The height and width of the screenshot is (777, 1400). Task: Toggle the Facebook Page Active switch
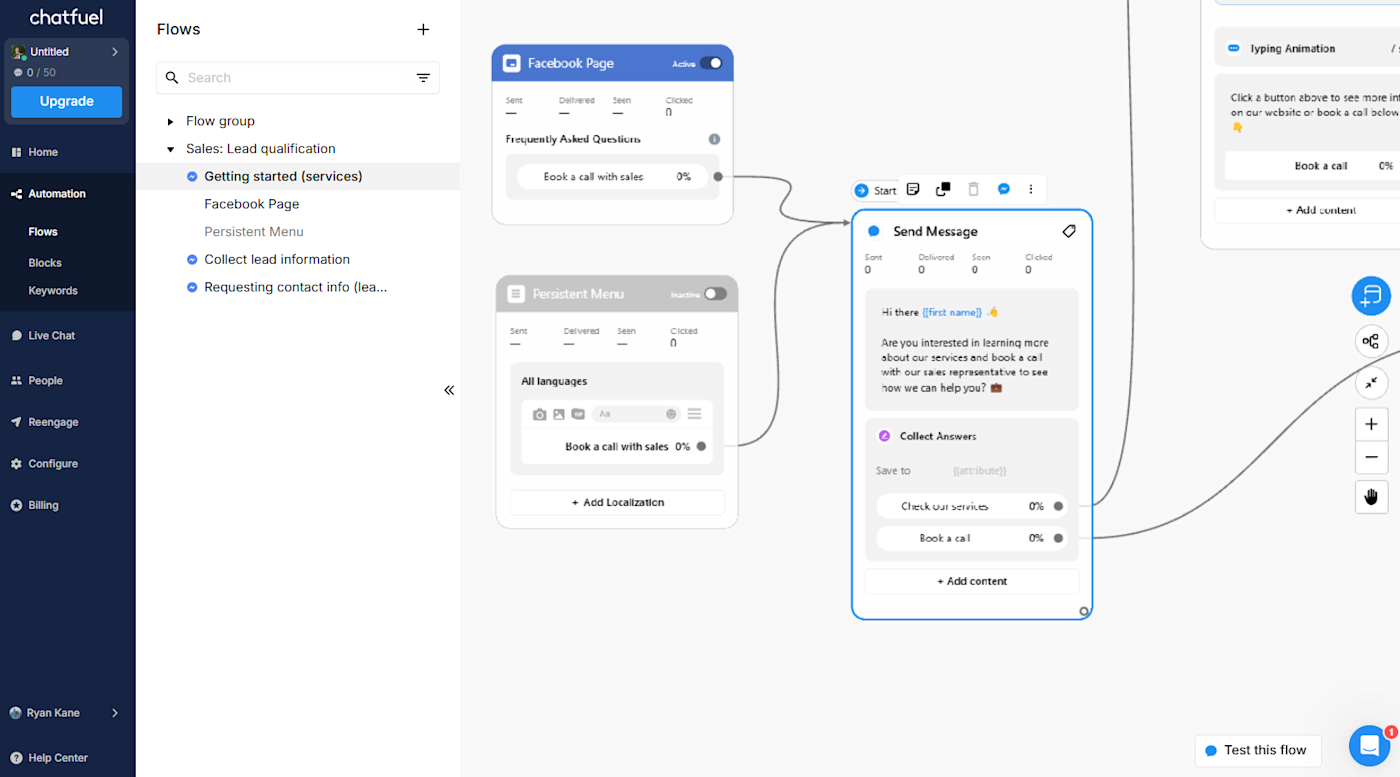pyautogui.click(x=711, y=63)
